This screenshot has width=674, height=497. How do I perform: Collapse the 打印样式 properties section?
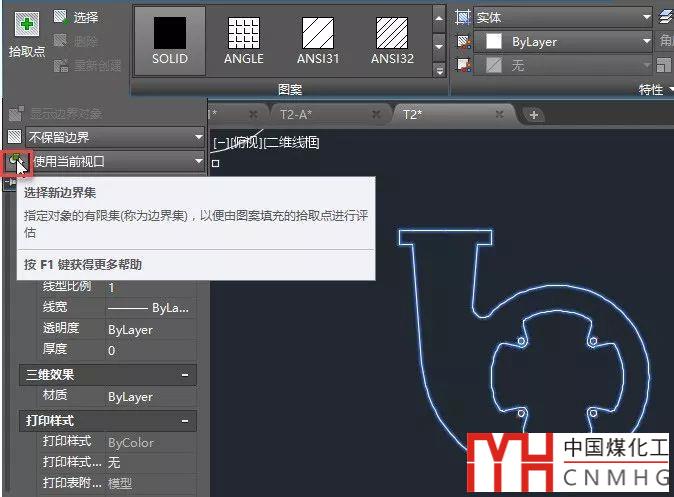(185, 421)
